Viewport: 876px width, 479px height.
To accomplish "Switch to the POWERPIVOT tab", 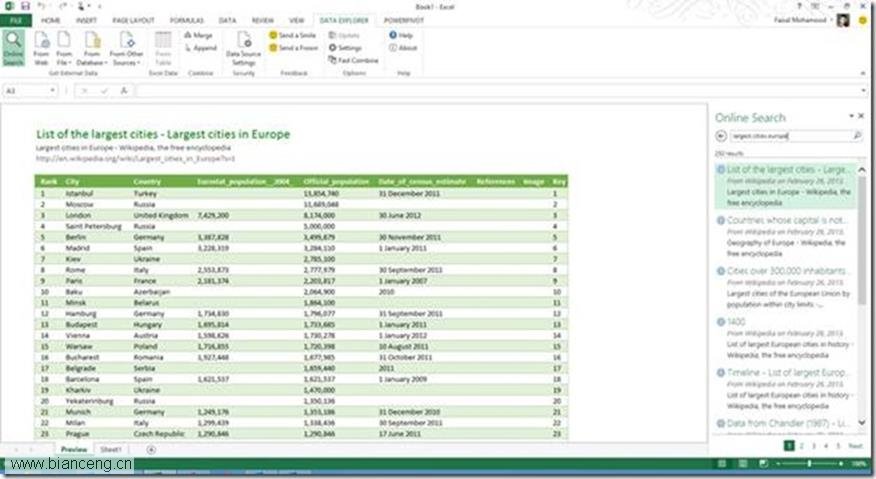I will tap(403, 21).
